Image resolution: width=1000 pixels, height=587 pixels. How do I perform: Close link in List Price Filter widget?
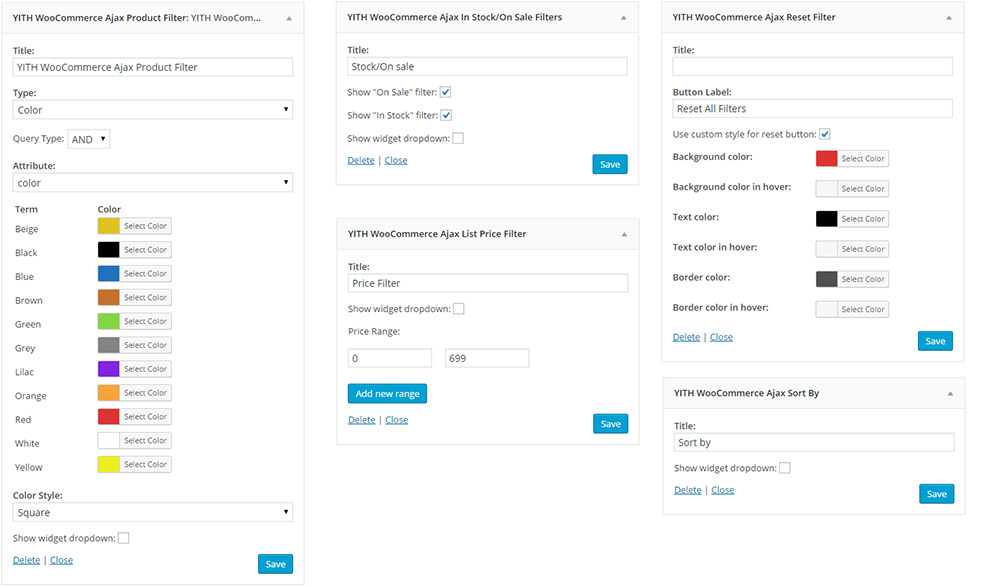tap(397, 419)
